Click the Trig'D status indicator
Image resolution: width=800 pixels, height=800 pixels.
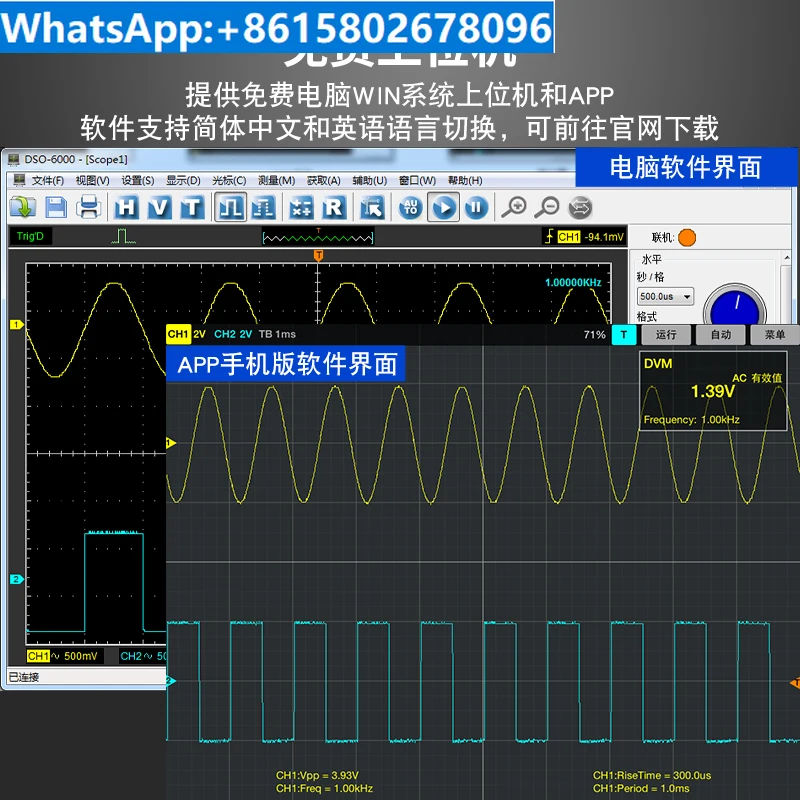pyautogui.click(x=30, y=236)
